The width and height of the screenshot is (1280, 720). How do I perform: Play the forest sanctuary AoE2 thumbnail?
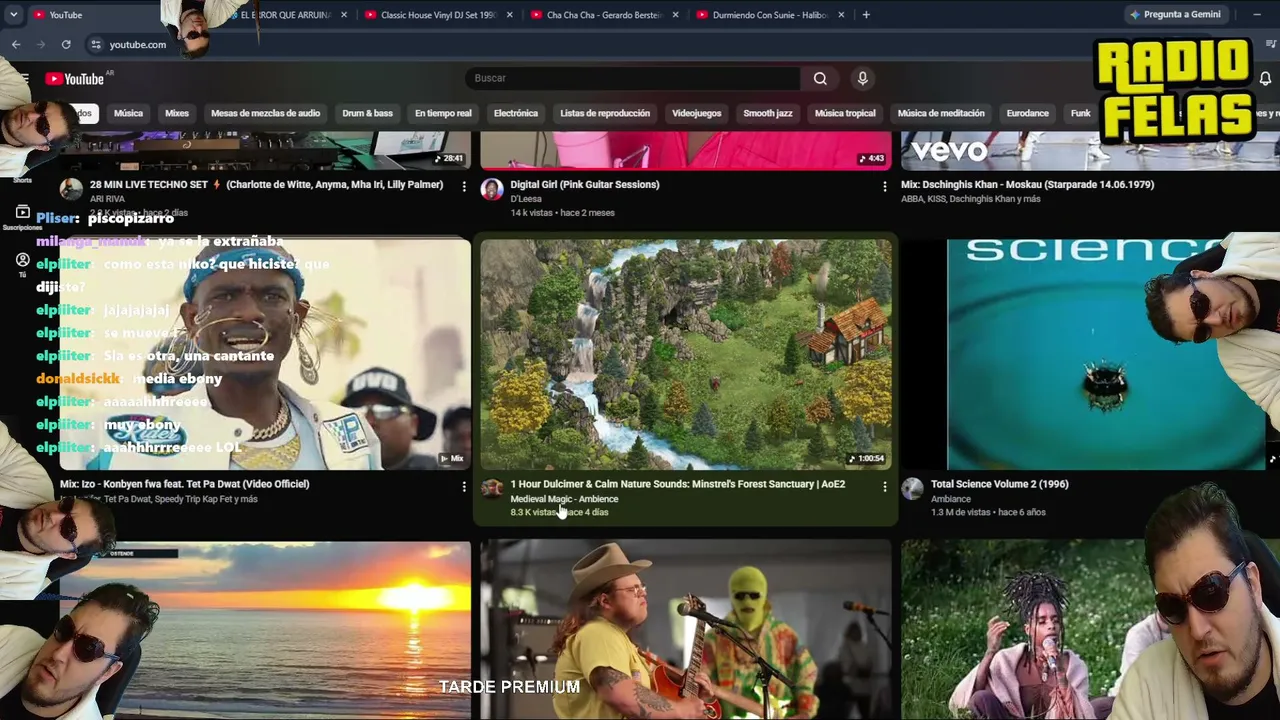[x=686, y=354]
